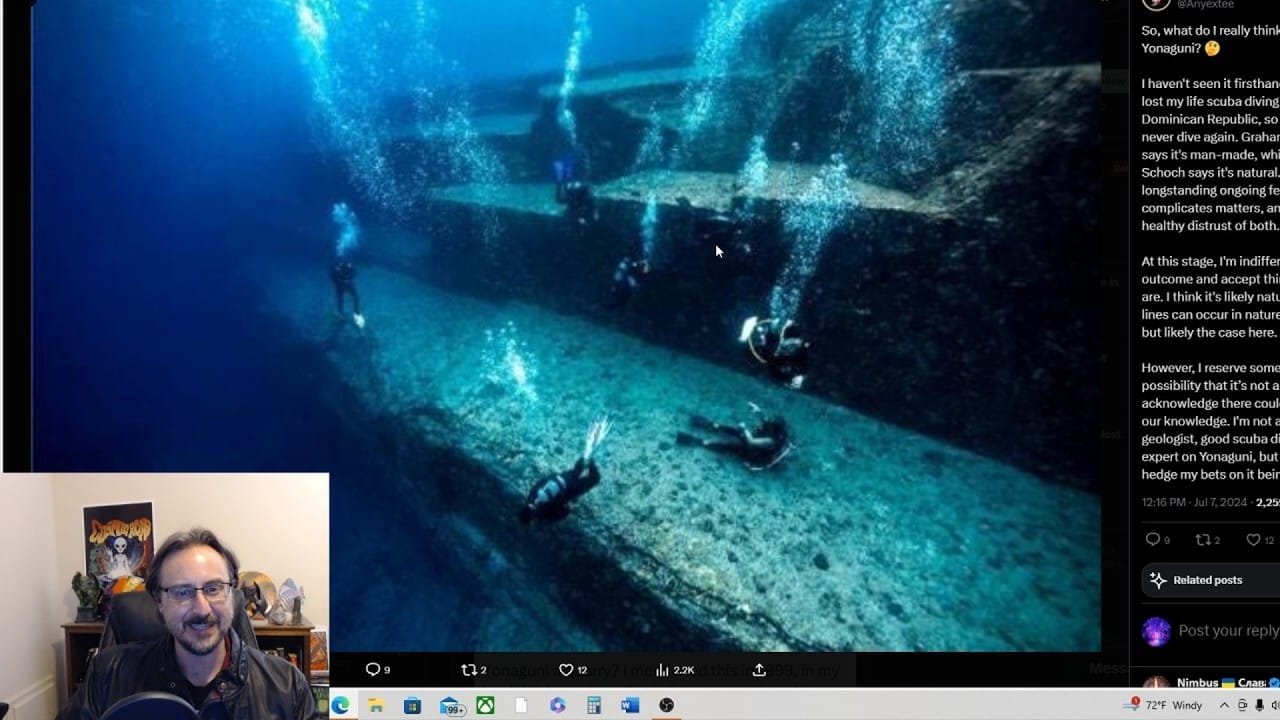Click the microphone tray icon
The height and width of the screenshot is (720, 1280).
[x=1259, y=705]
